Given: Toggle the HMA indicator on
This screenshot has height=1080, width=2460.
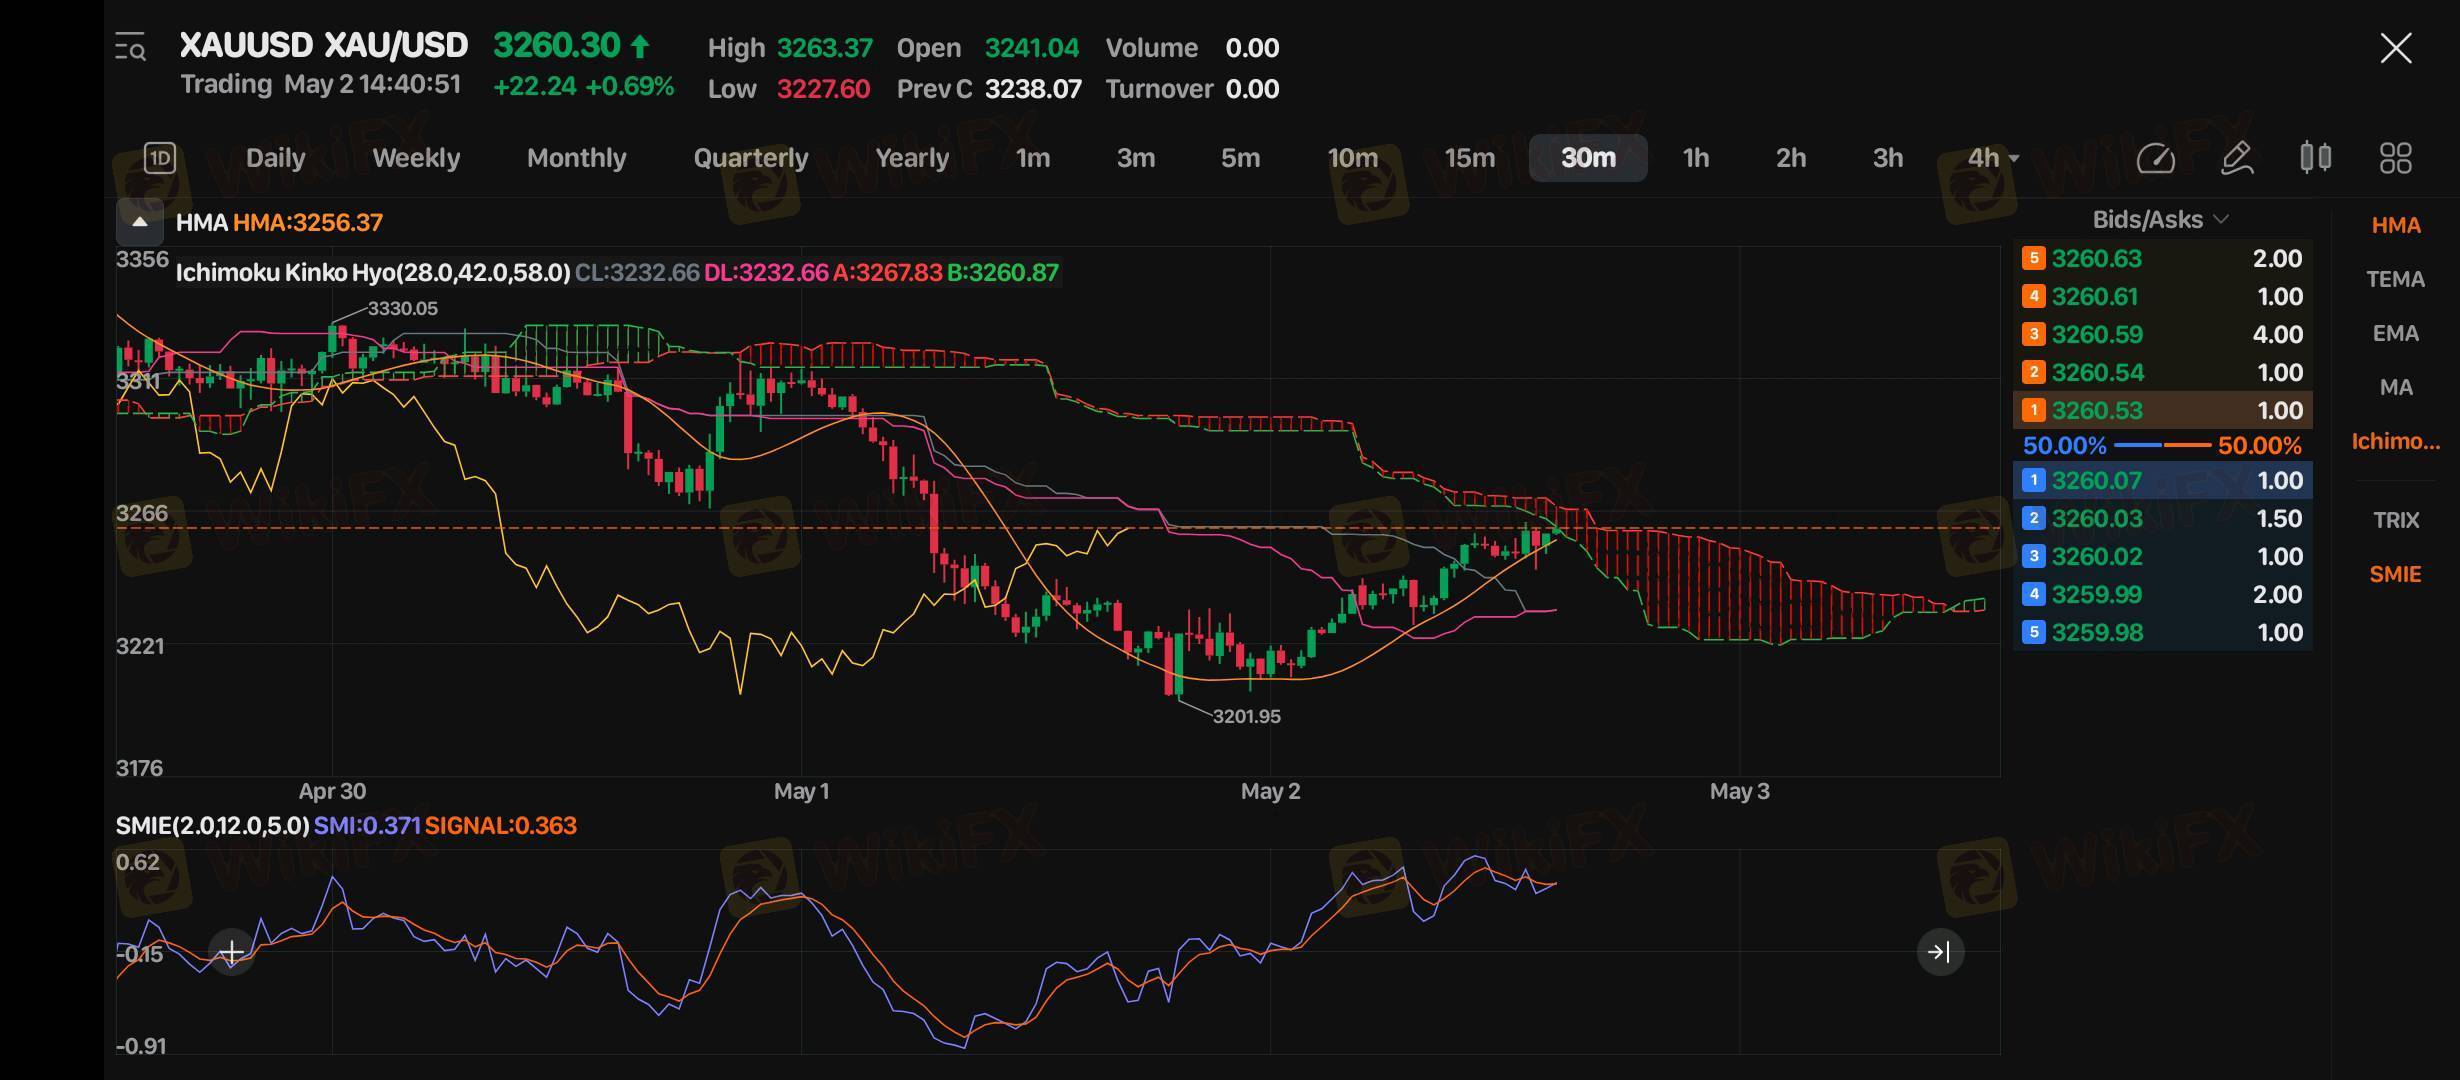Looking at the screenshot, I should click(2395, 226).
